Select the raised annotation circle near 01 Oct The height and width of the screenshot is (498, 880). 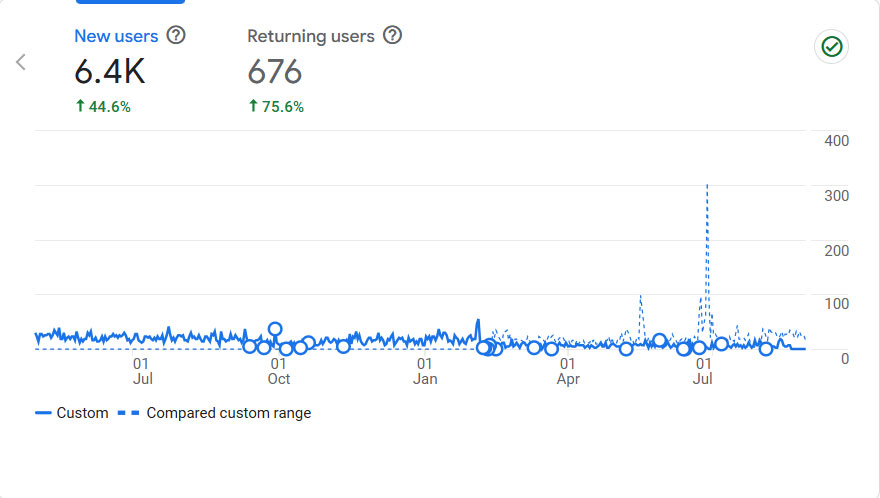coord(275,329)
